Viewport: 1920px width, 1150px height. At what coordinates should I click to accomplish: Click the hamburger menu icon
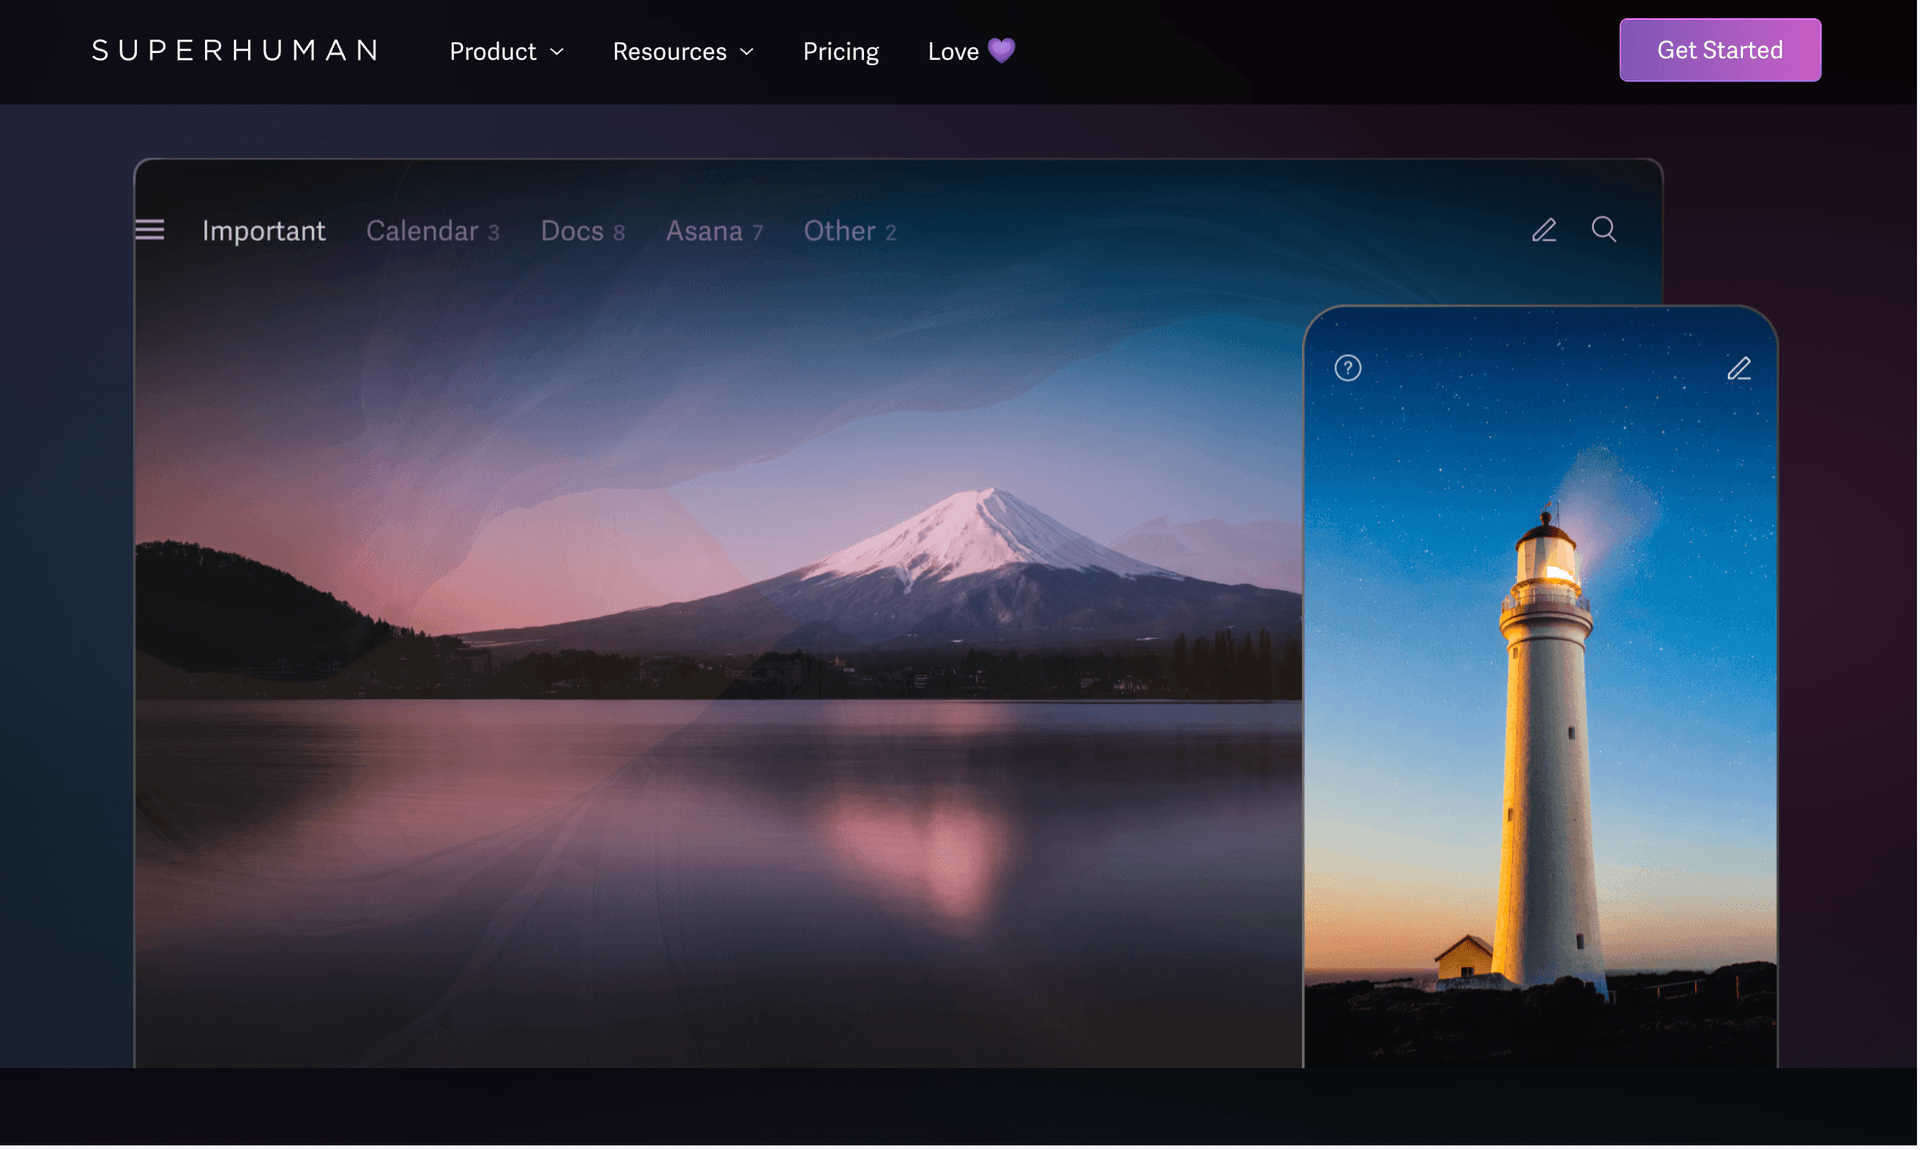click(149, 230)
